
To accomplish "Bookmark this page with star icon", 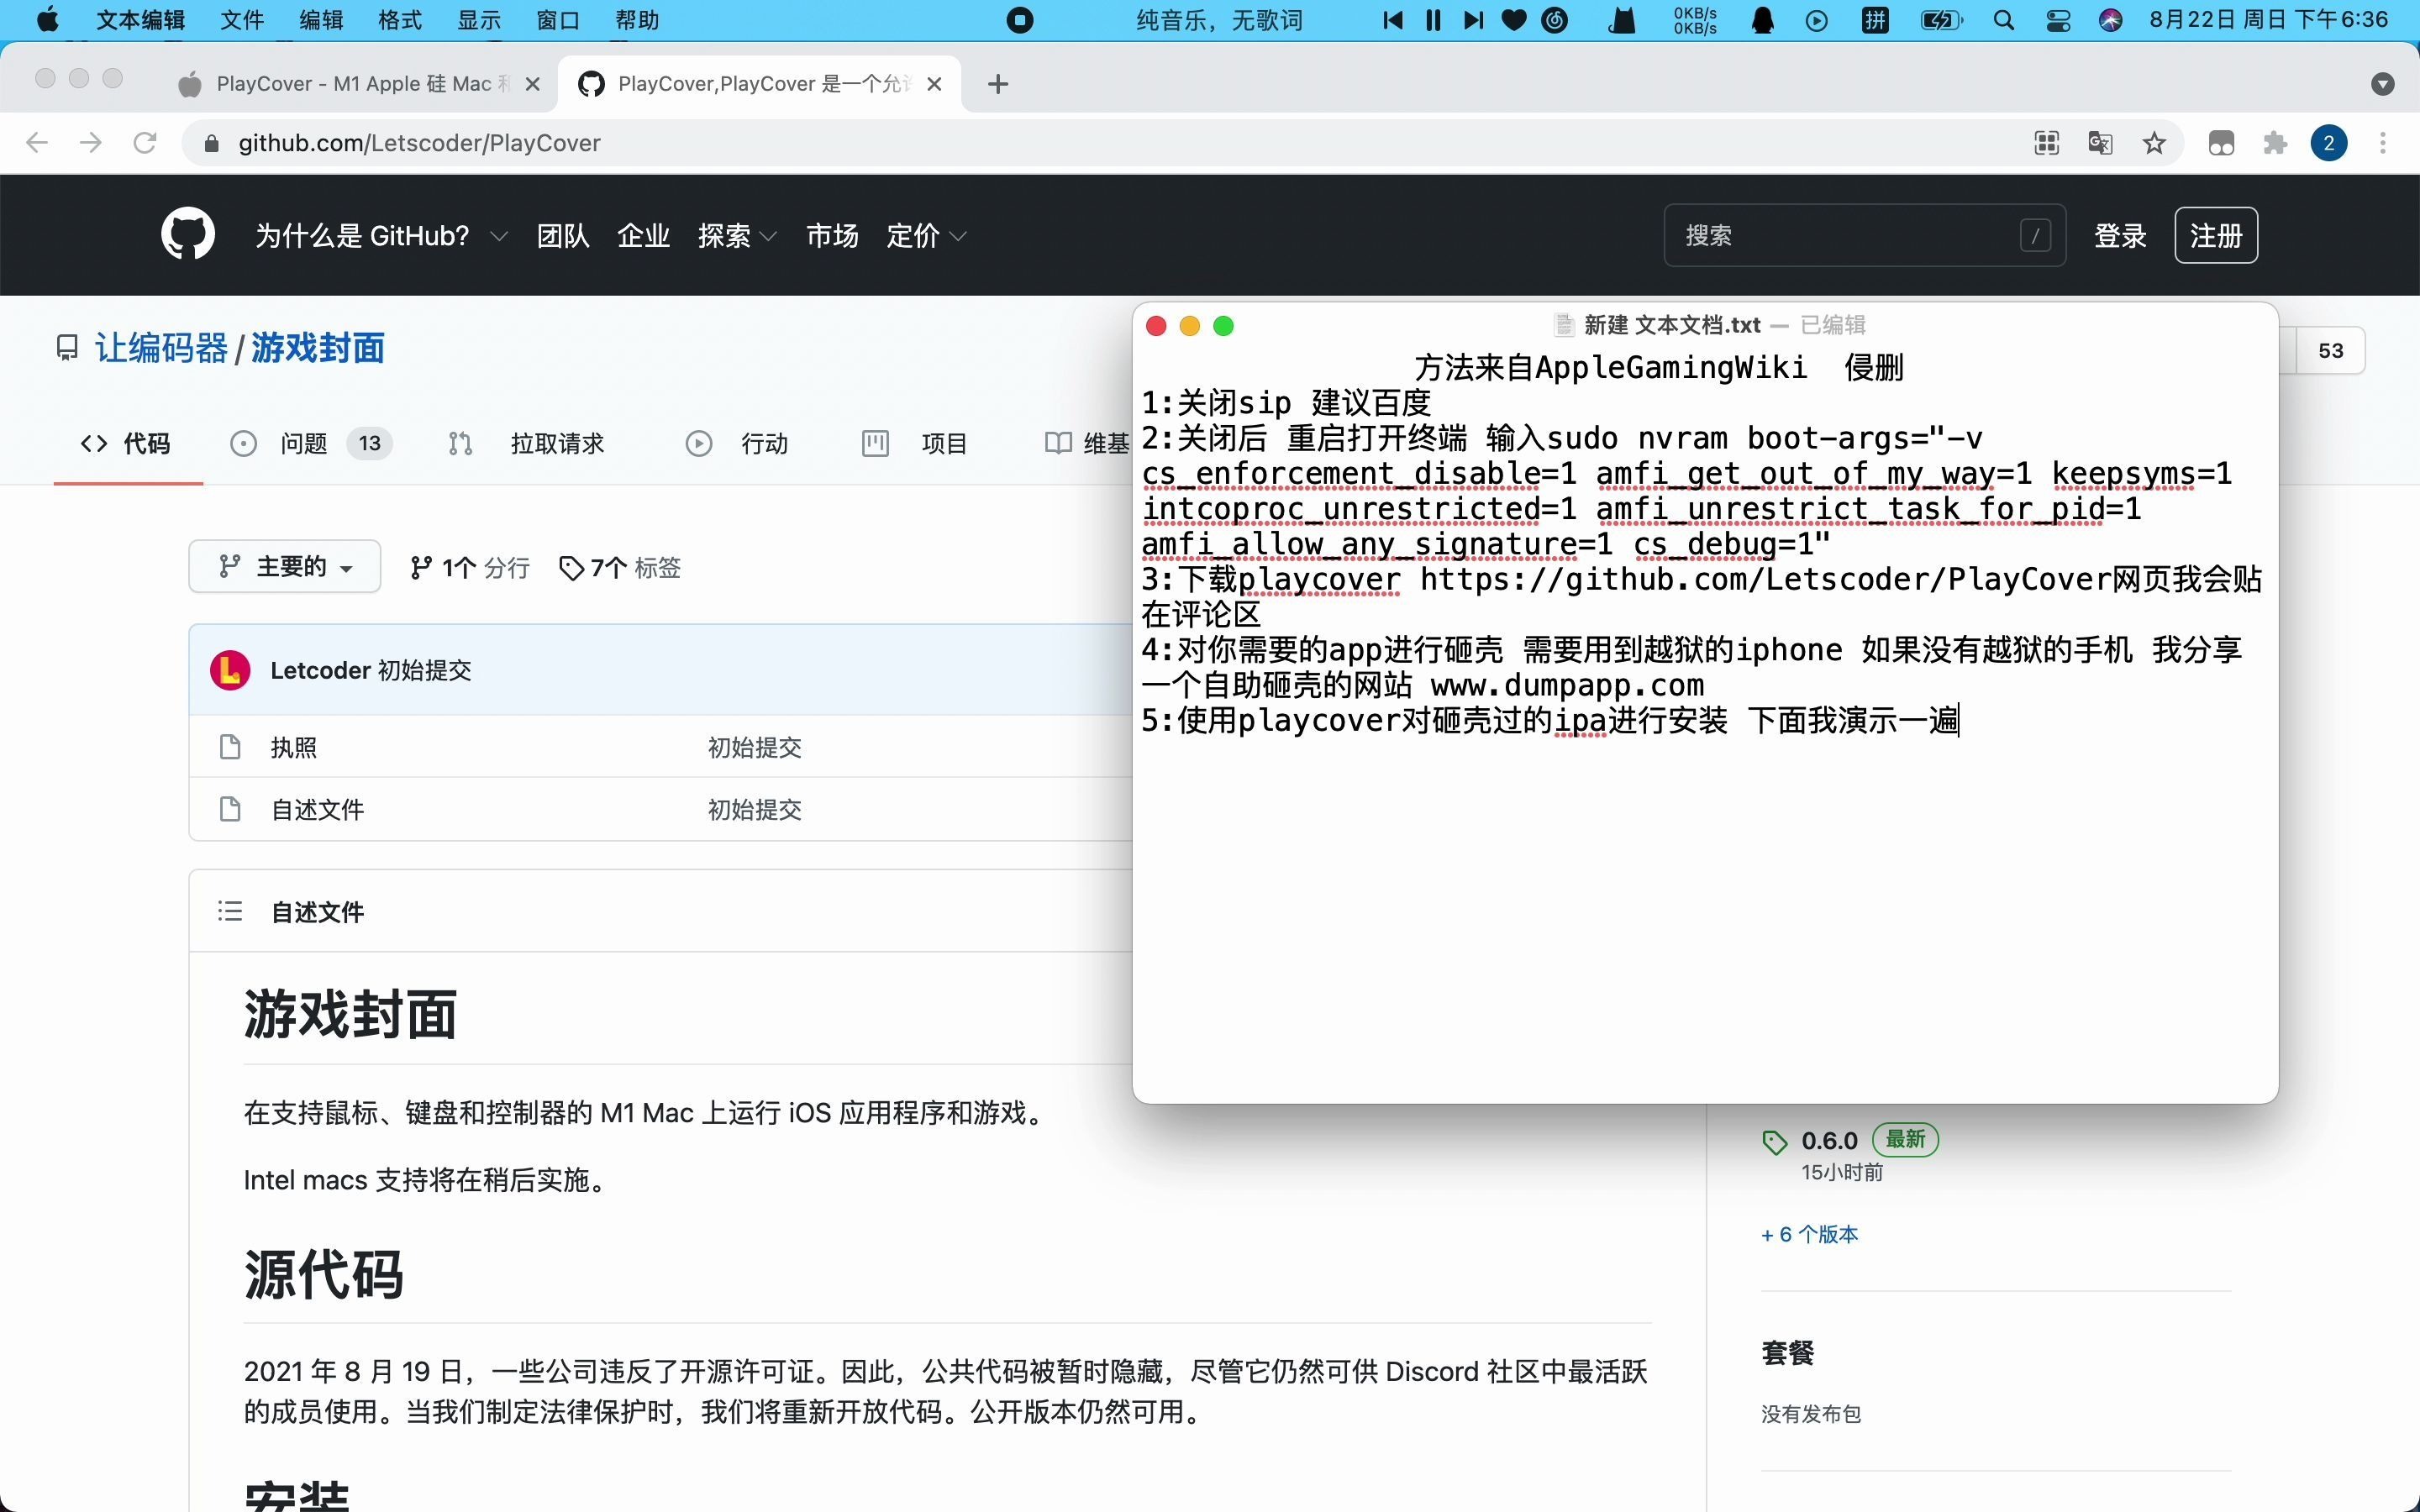I will [x=2154, y=143].
